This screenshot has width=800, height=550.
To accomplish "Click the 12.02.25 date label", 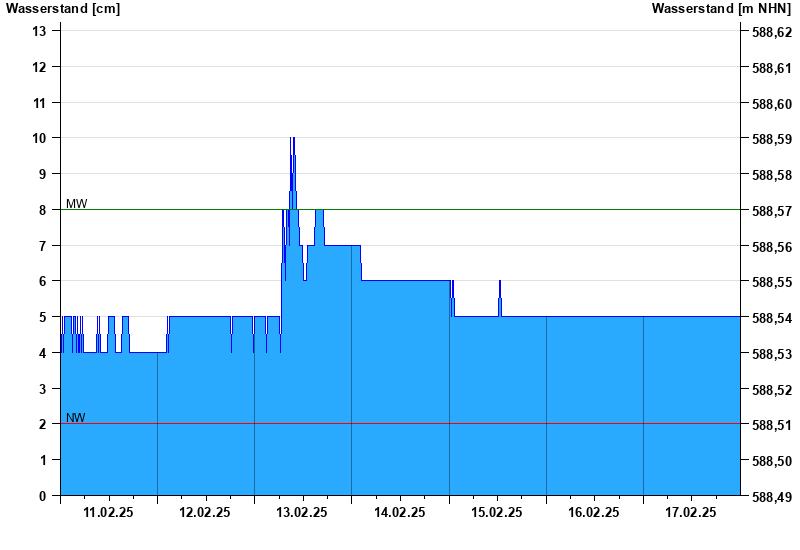I will 205,512.
